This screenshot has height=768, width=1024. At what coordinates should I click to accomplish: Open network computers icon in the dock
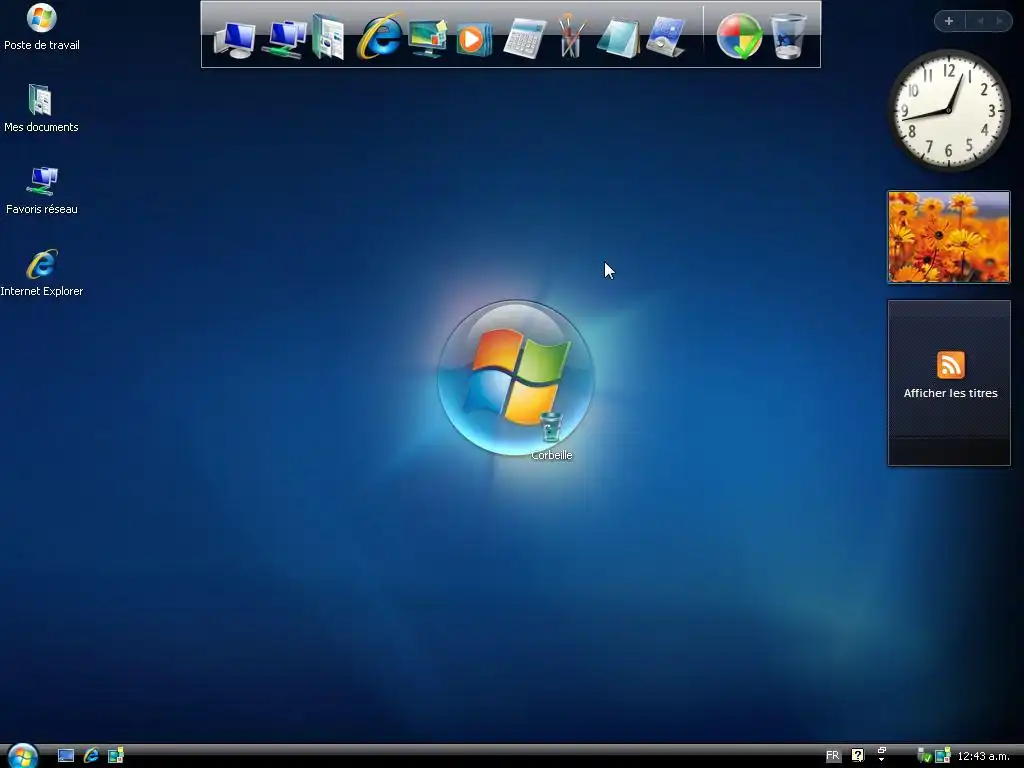285,39
